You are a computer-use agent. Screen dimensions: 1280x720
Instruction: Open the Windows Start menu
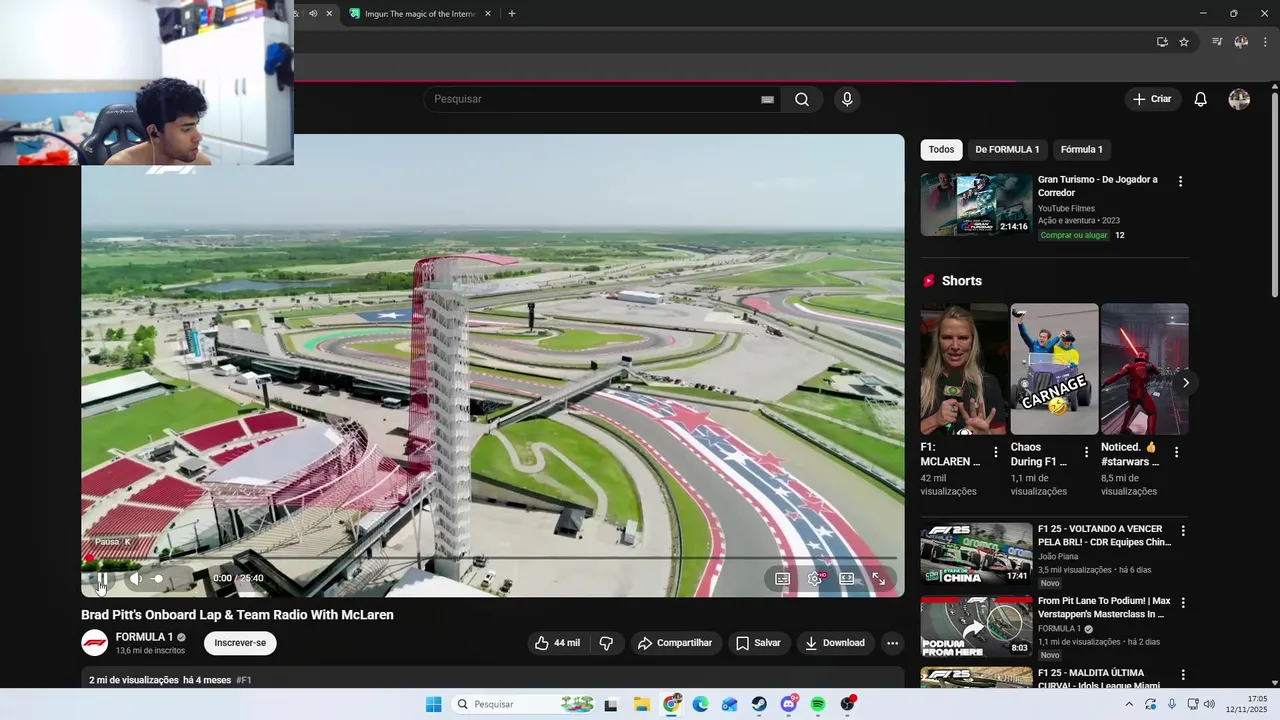(x=433, y=704)
